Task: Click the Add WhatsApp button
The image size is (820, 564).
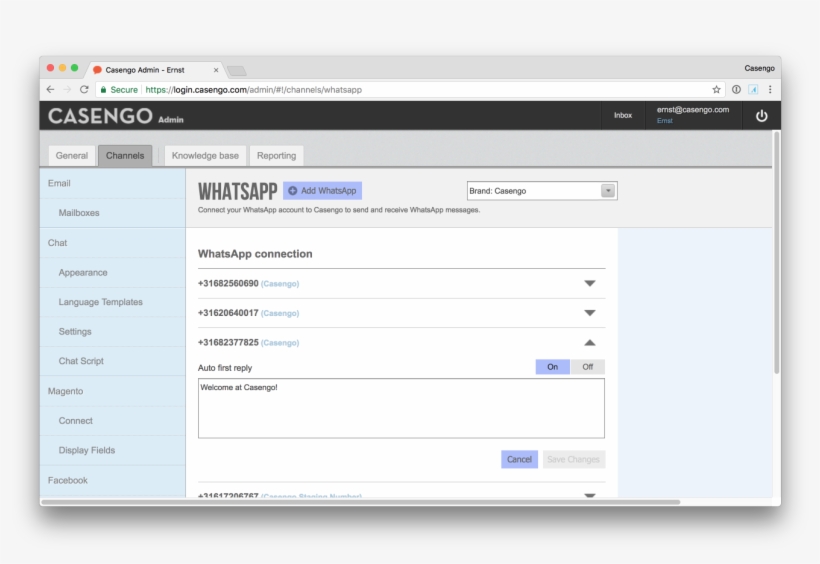Action: pyautogui.click(x=322, y=190)
